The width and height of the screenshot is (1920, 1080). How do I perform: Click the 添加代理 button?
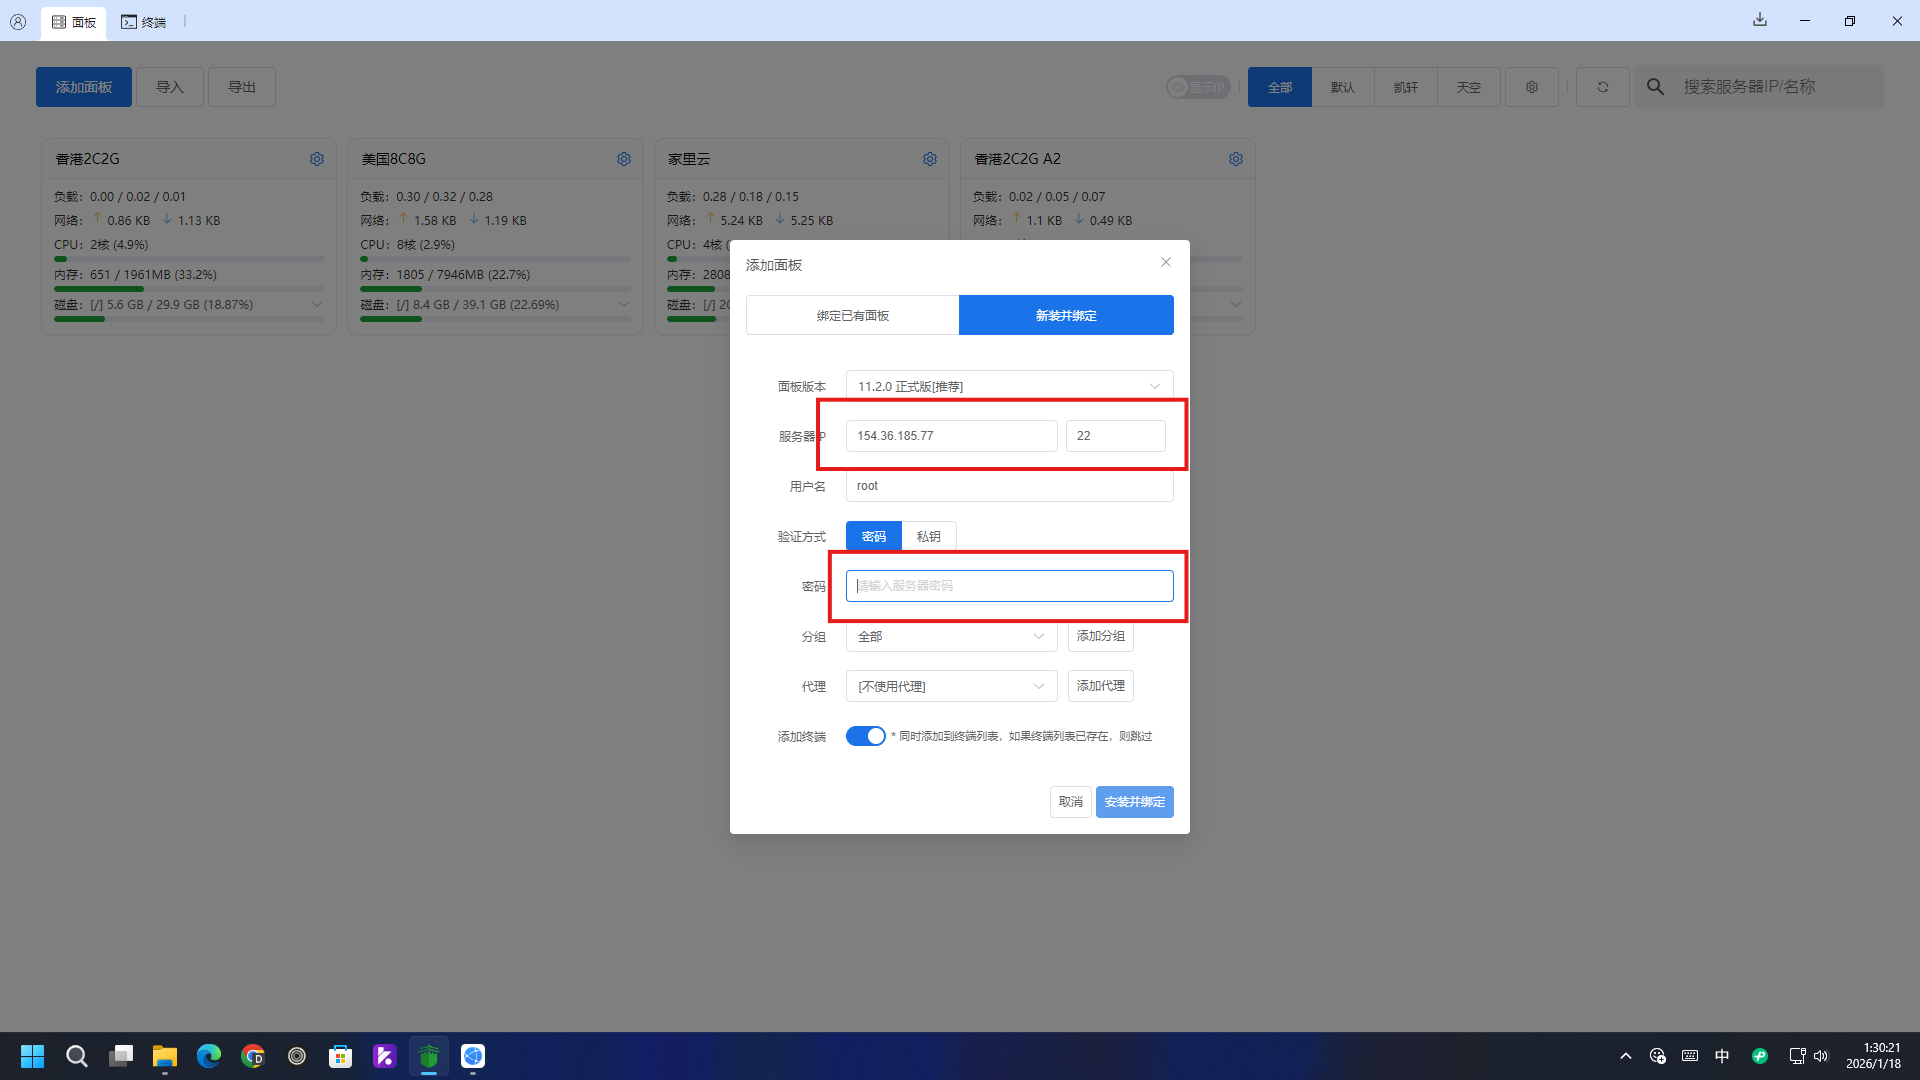coord(1100,686)
